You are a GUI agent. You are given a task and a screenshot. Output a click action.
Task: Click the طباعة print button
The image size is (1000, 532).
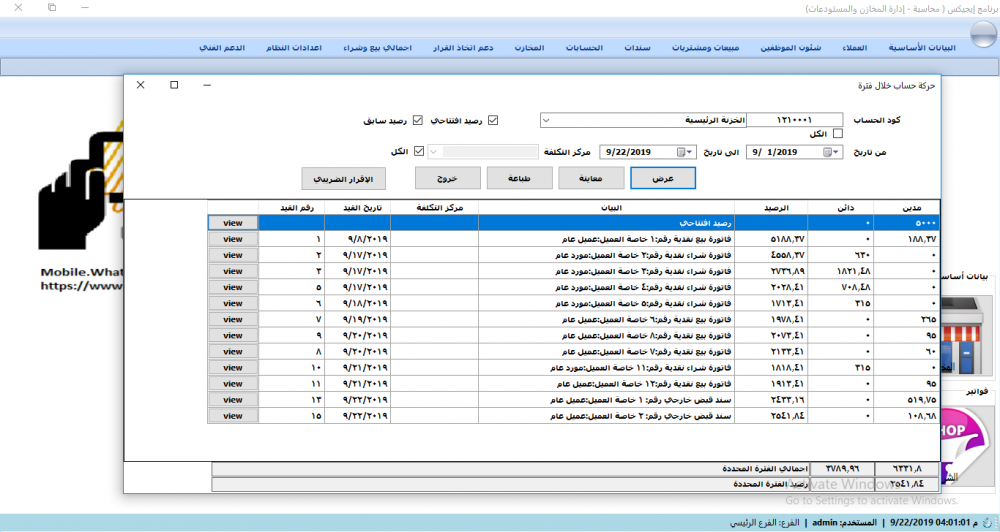[x=519, y=179]
